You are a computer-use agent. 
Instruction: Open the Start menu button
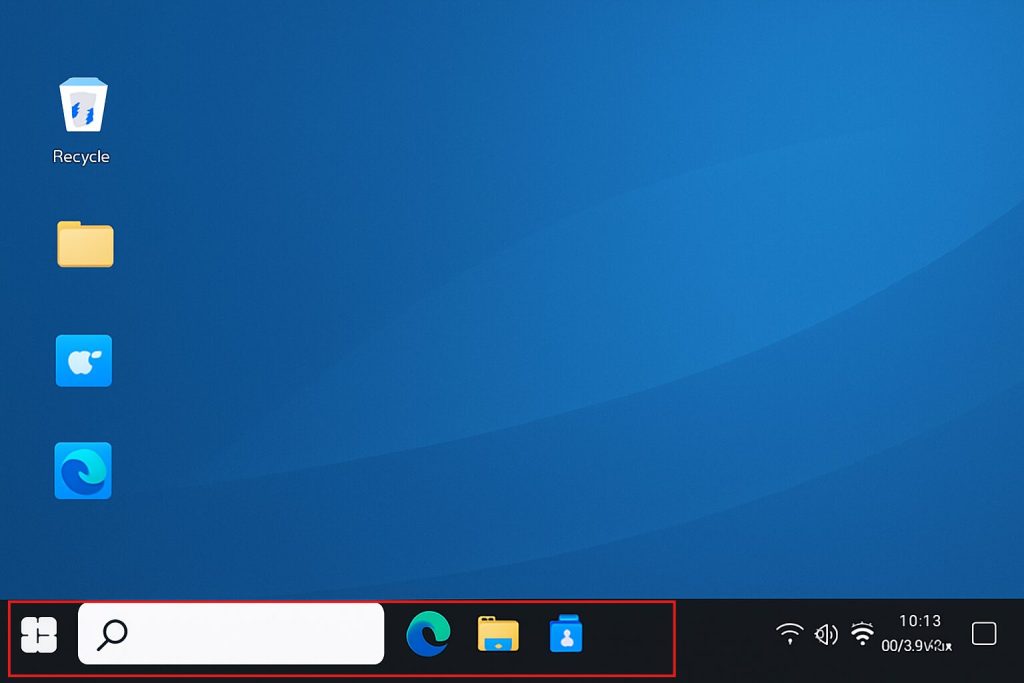click(39, 634)
